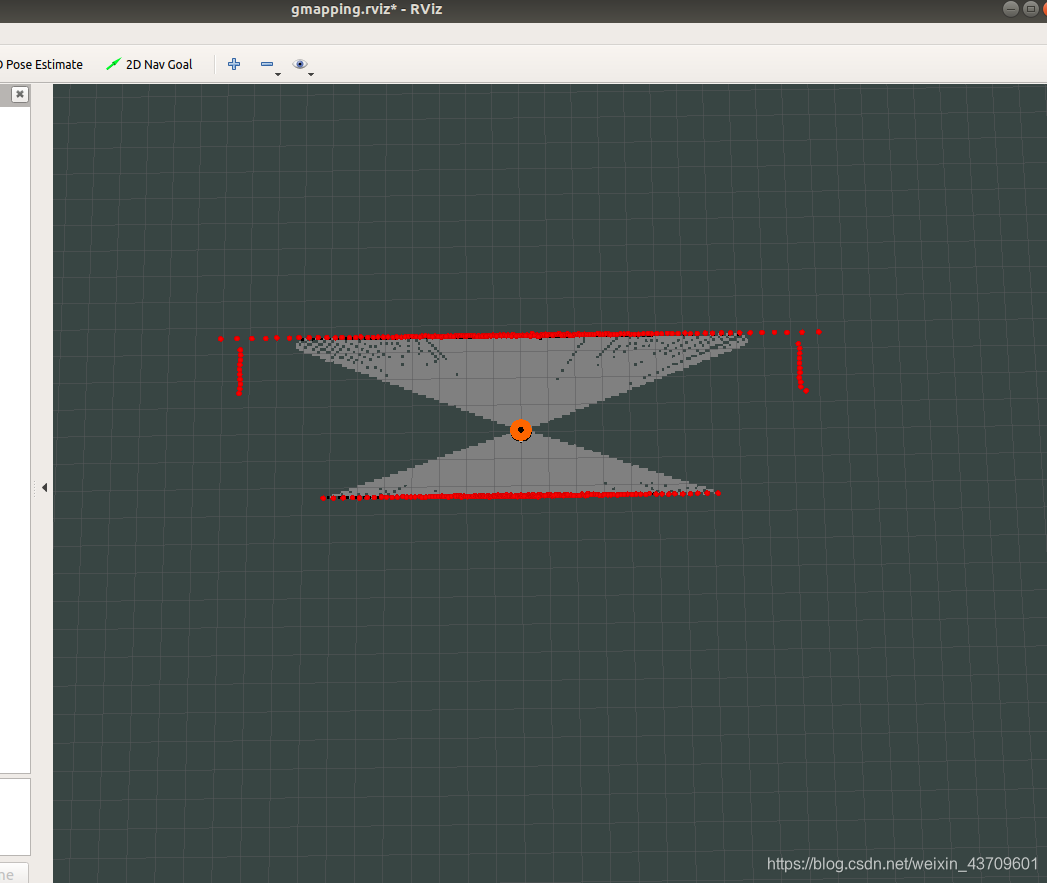This screenshot has height=883, width=1047.
Task: Click the blue plus add-tool icon
Action: pyautogui.click(x=234, y=64)
